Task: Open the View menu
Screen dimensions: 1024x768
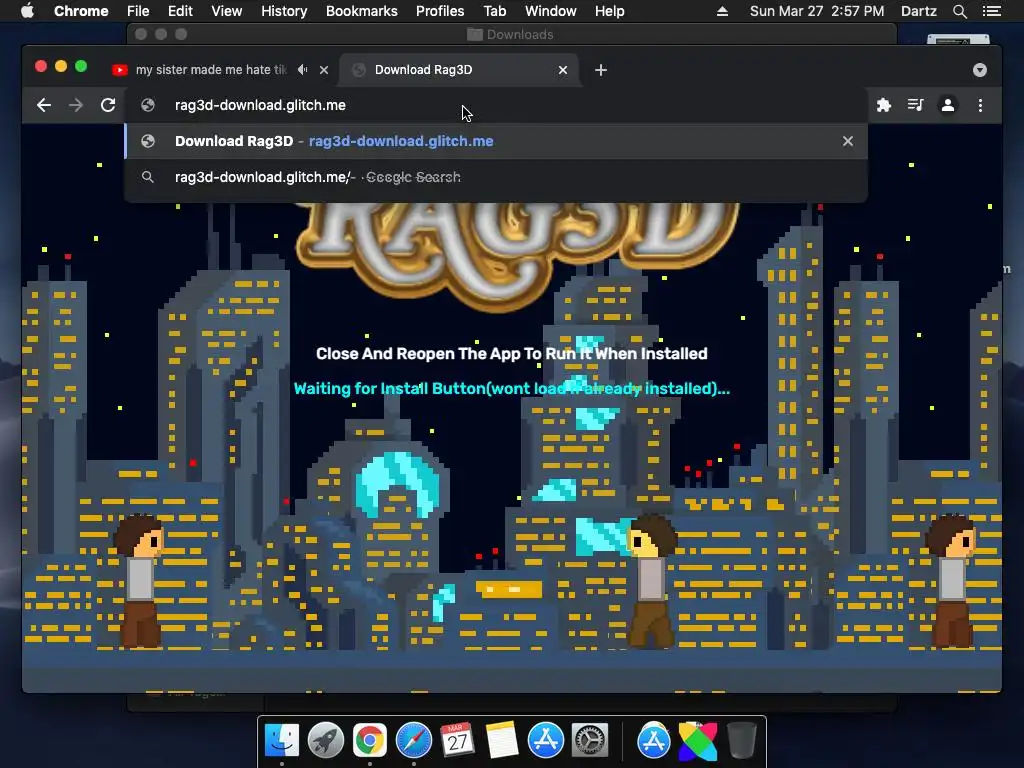Action: coord(227,11)
